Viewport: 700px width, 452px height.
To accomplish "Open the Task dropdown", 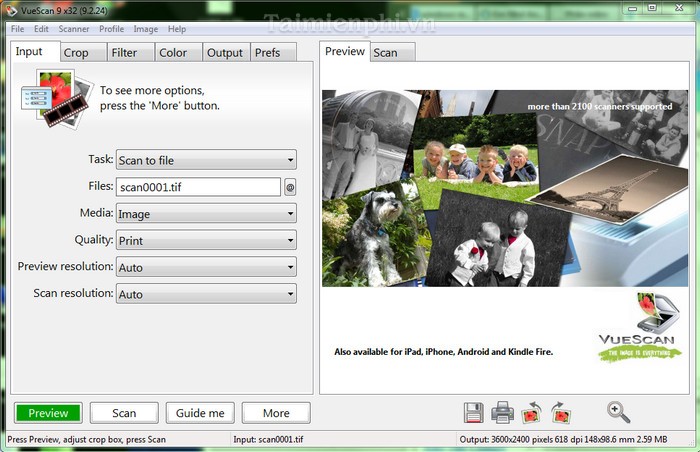I will click(x=206, y=160).
